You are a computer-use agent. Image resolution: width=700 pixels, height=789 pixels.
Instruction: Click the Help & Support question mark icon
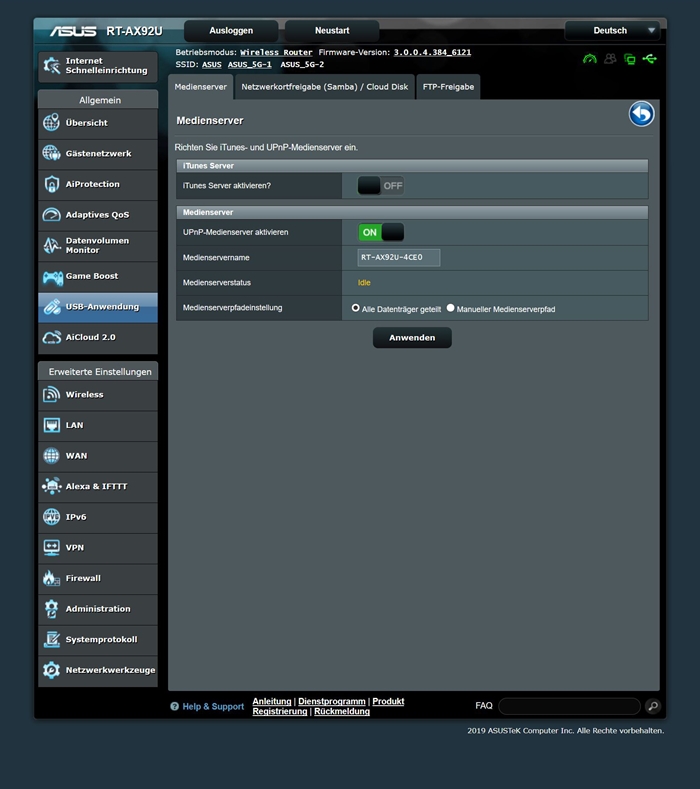[175, 706]
